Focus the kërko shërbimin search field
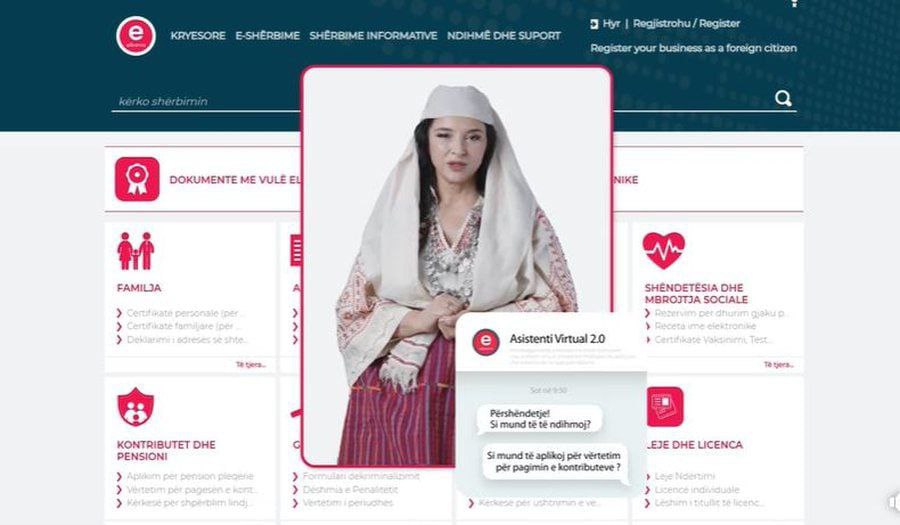 207,101
